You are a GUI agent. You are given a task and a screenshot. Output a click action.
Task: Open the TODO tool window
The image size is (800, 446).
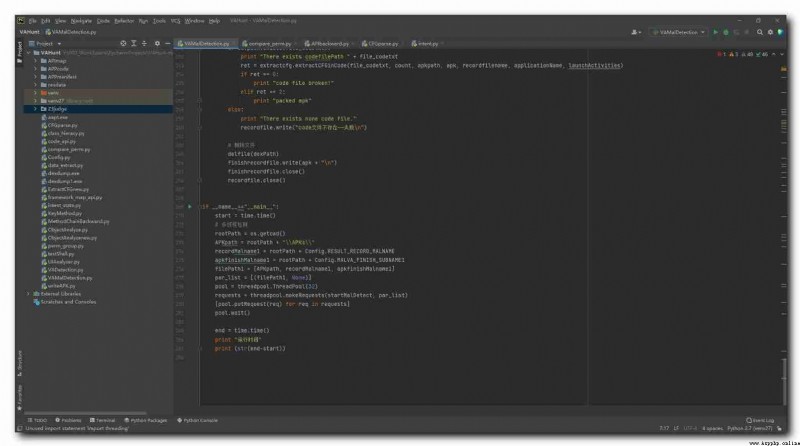[x=38, y=420]
